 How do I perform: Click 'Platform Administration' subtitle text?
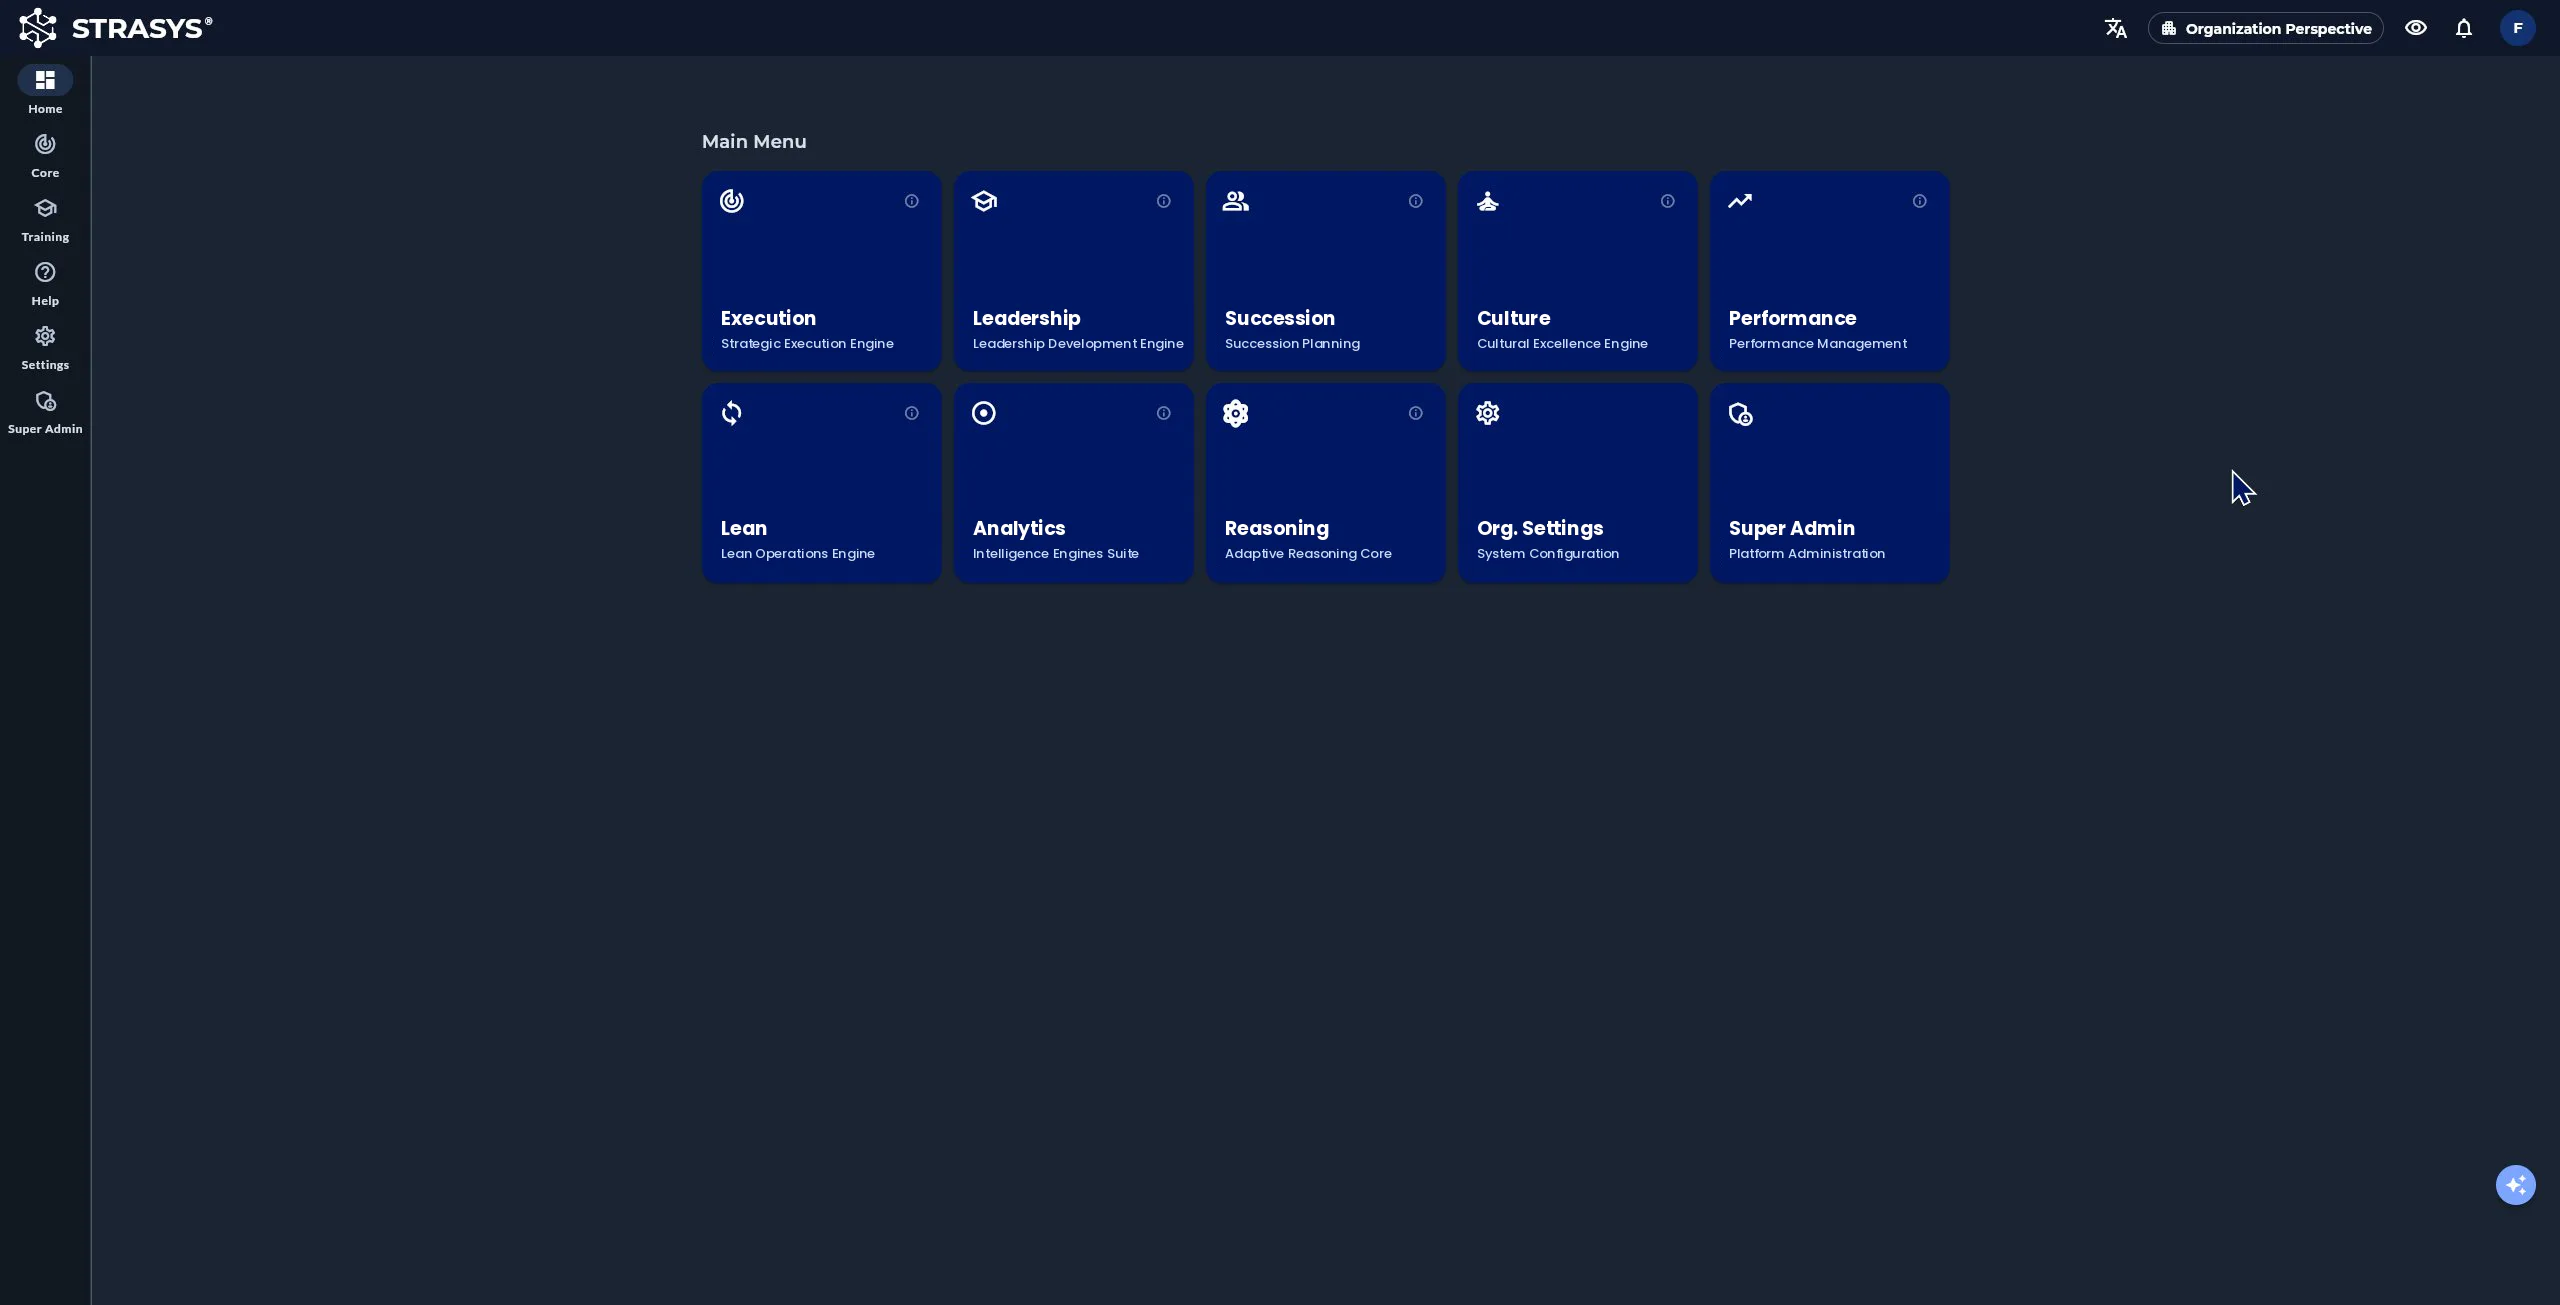tap(1807, 553)
